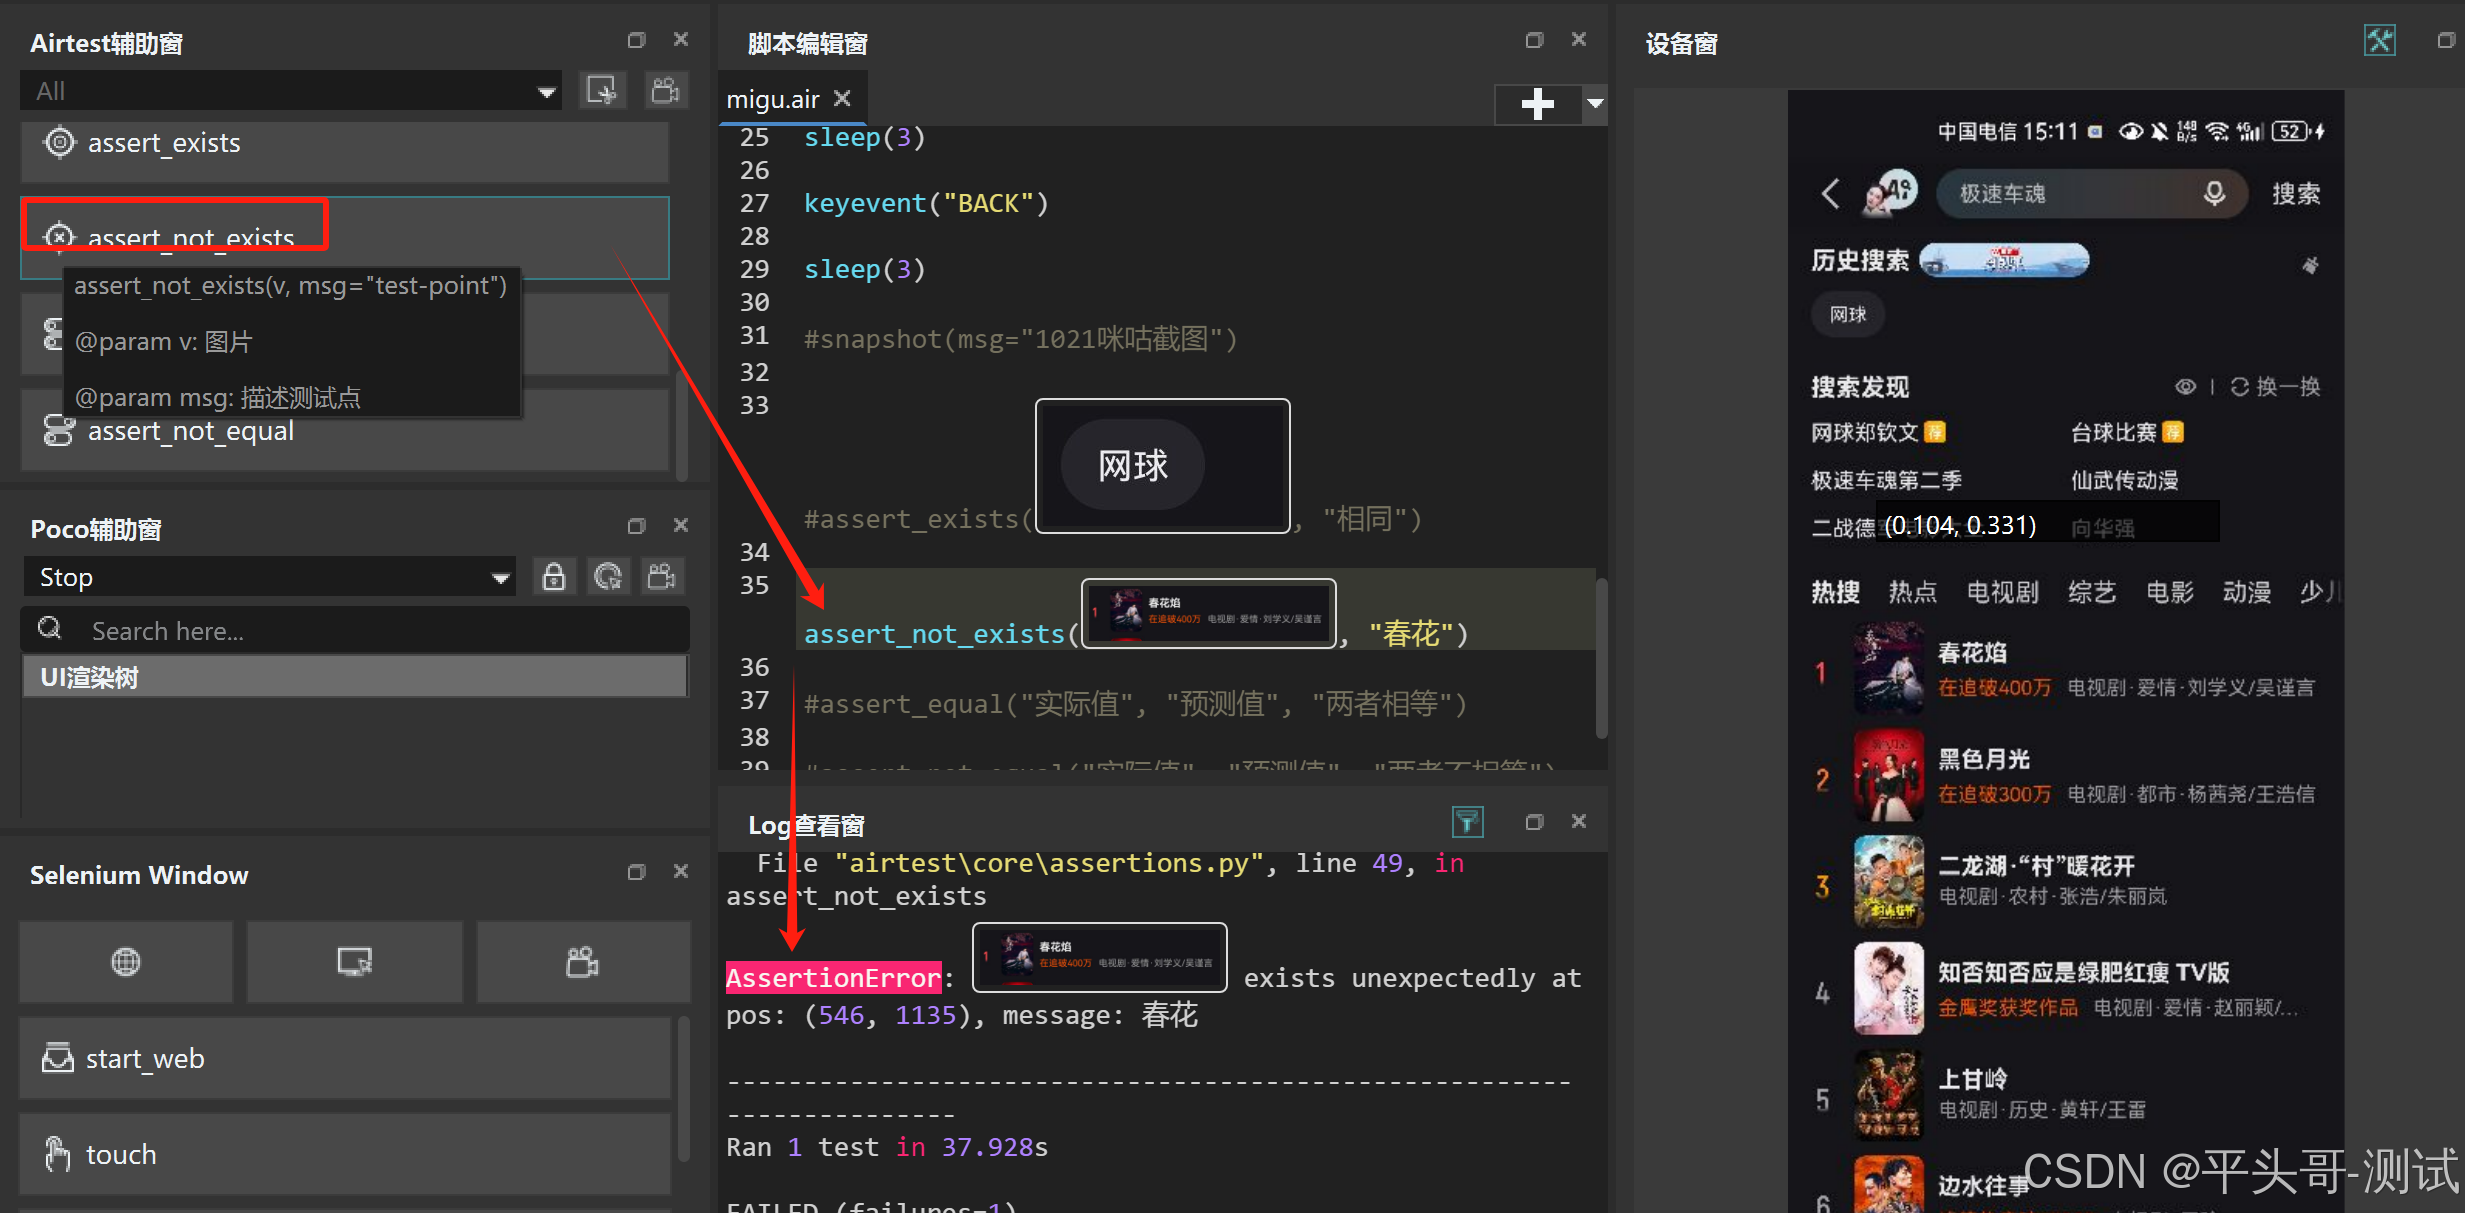Viewport: 2465px width, 1213px height.
Task: Open the script tab list dropdown arrow
Action: [1595, 103]
